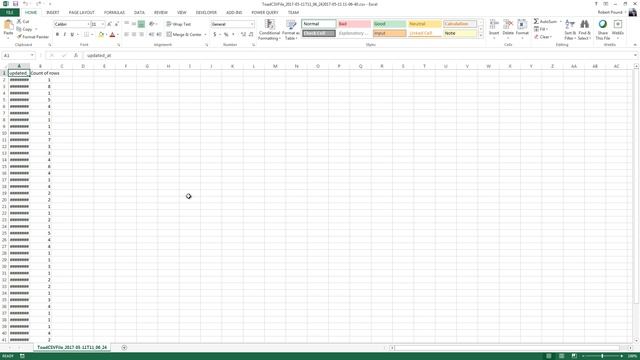Apply the Good cell style
This screenshot has width=640, height=360.
389,24
